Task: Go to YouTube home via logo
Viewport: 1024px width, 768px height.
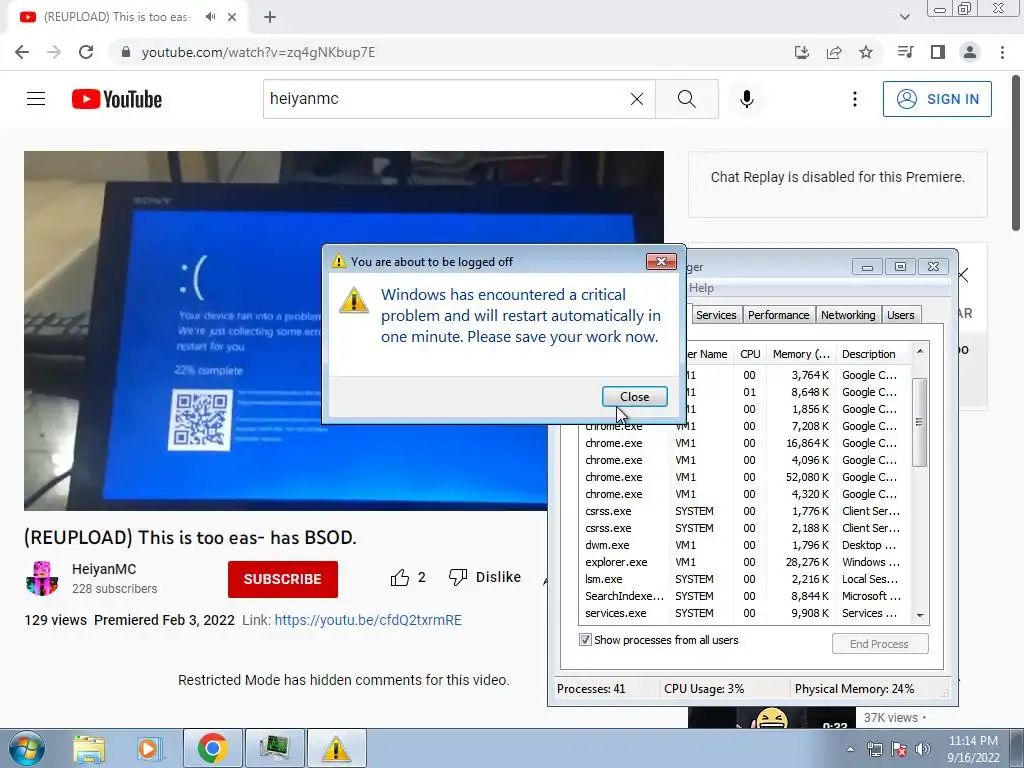Action: pyautogui.click(x=117, y=99)
